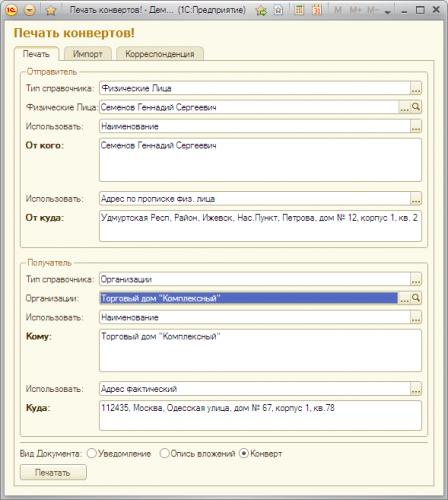Open the calendar icon in title bar
Image resolution: width=448 pixels, height=500 pixels.
pyautogui.click(x=317, y=10)
